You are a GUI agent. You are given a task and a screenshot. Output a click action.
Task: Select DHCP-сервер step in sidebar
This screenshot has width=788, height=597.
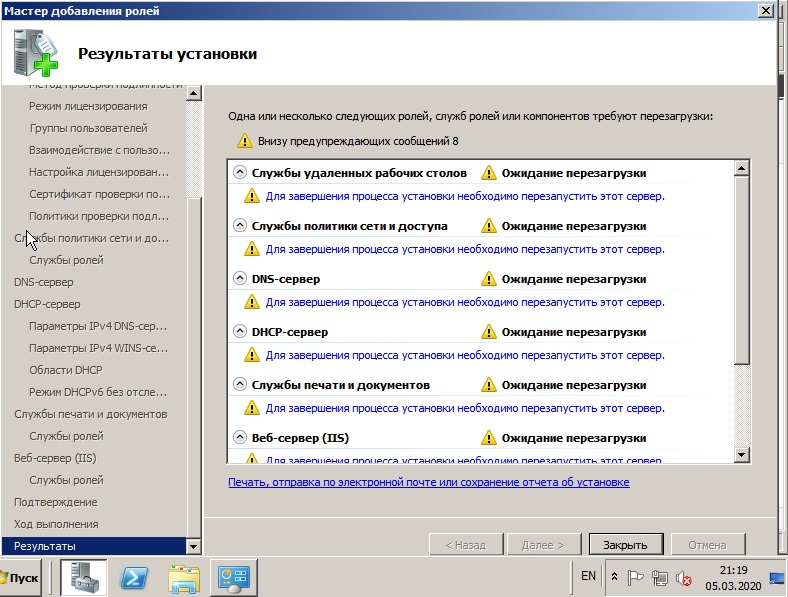tap(47, 304)
